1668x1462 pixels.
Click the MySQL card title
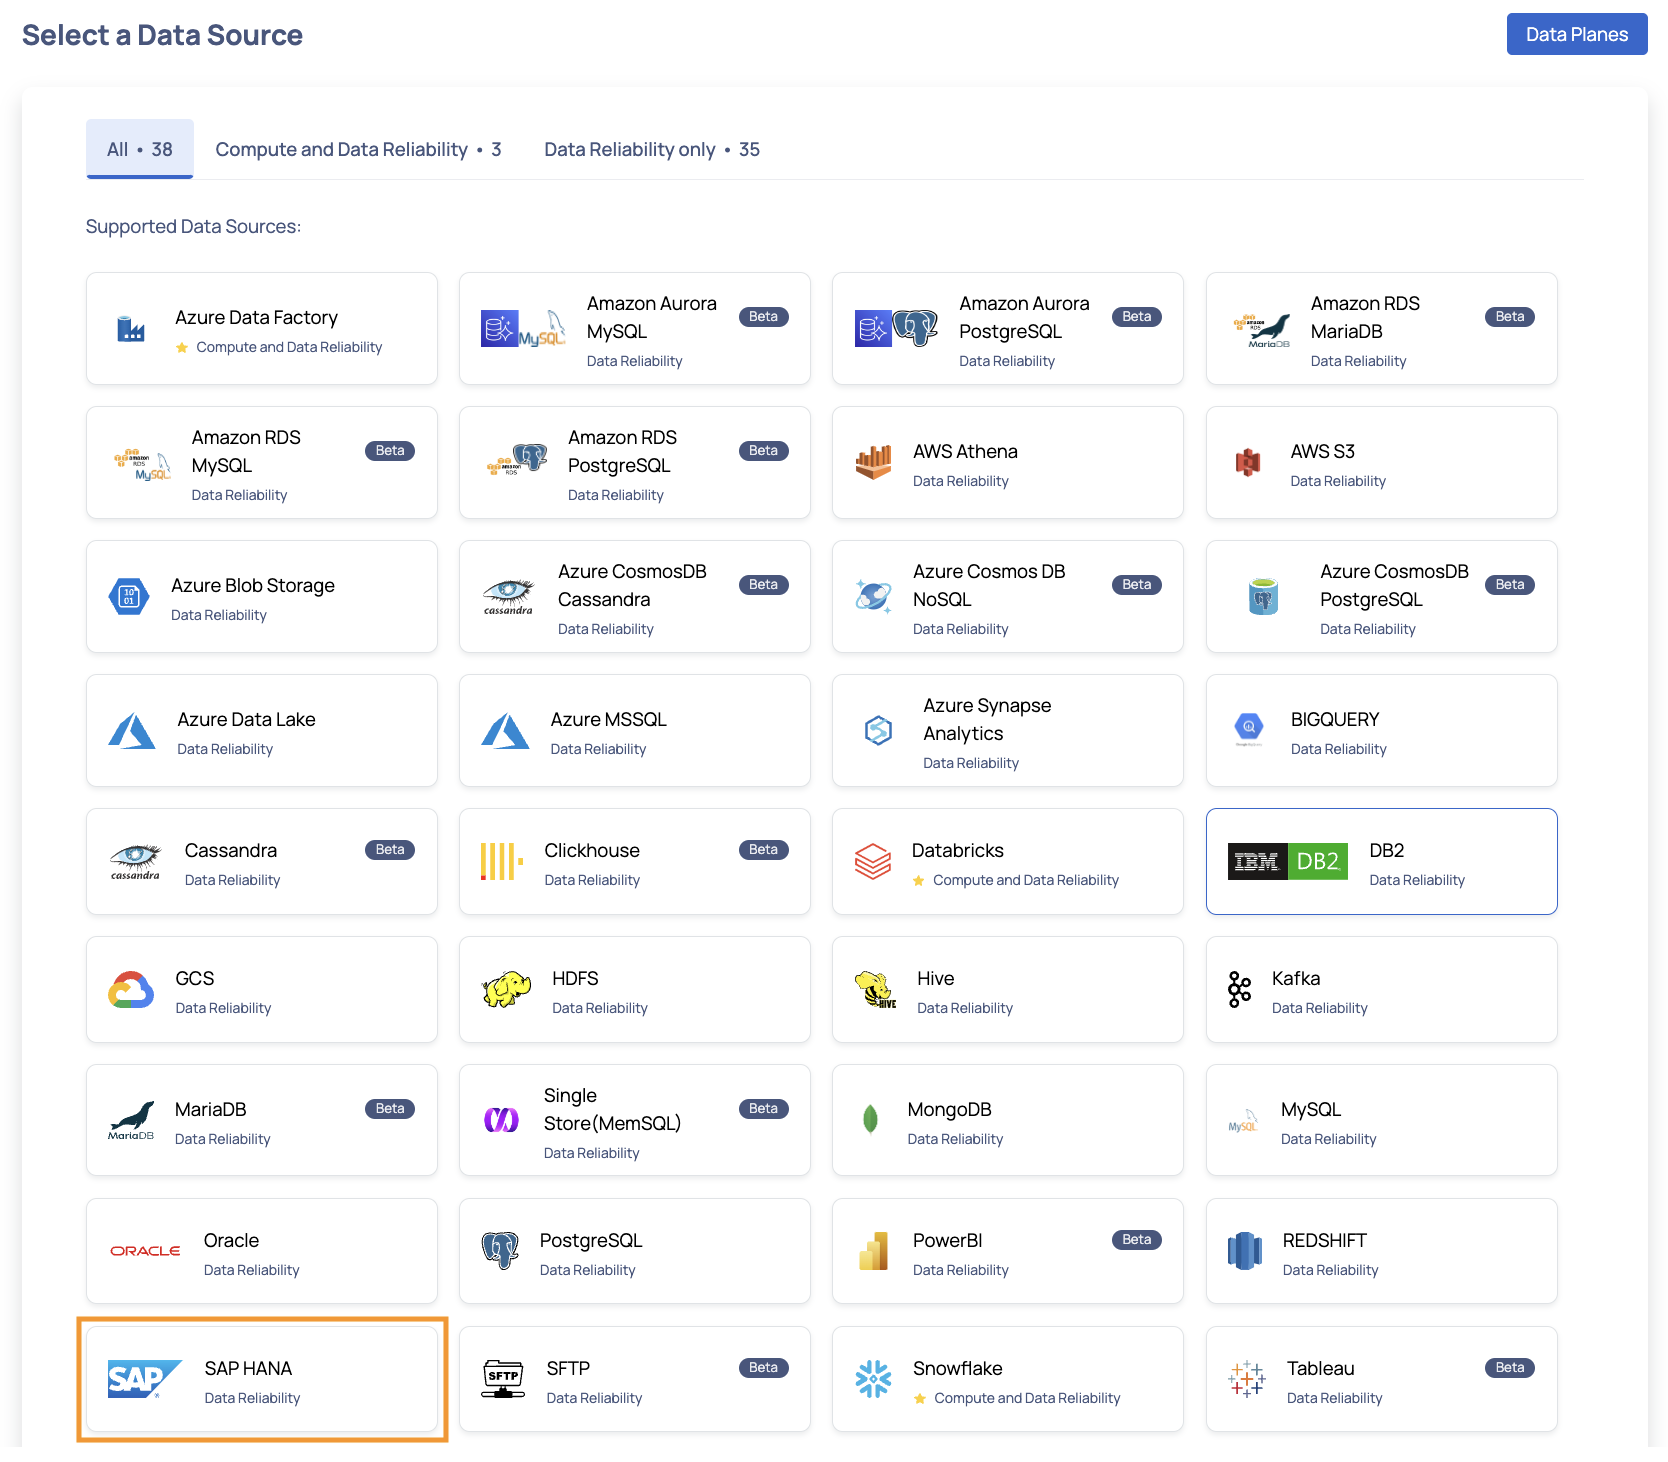pos(1311,1109)
